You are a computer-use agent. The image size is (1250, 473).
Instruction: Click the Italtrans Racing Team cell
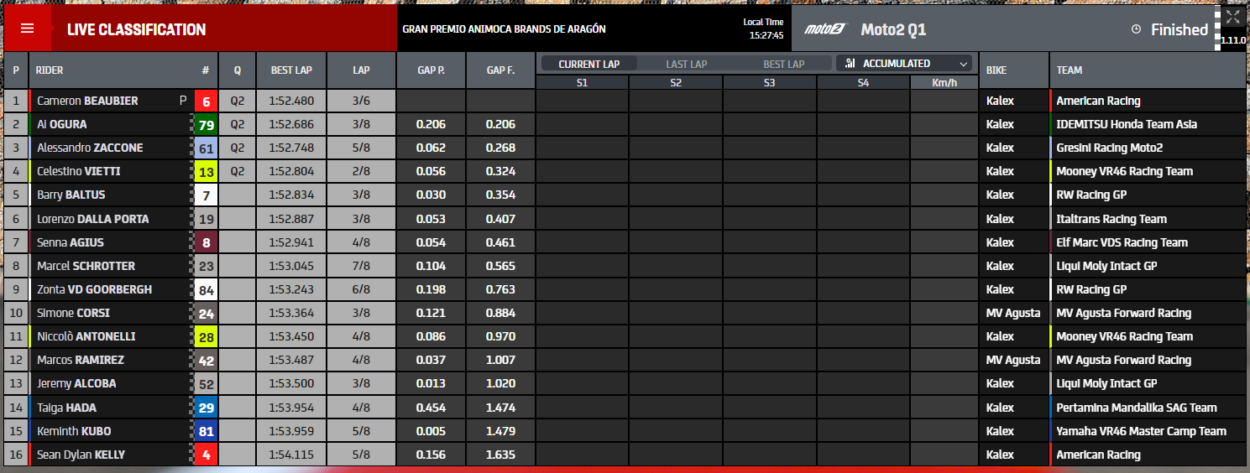[x=1148, y=219]
